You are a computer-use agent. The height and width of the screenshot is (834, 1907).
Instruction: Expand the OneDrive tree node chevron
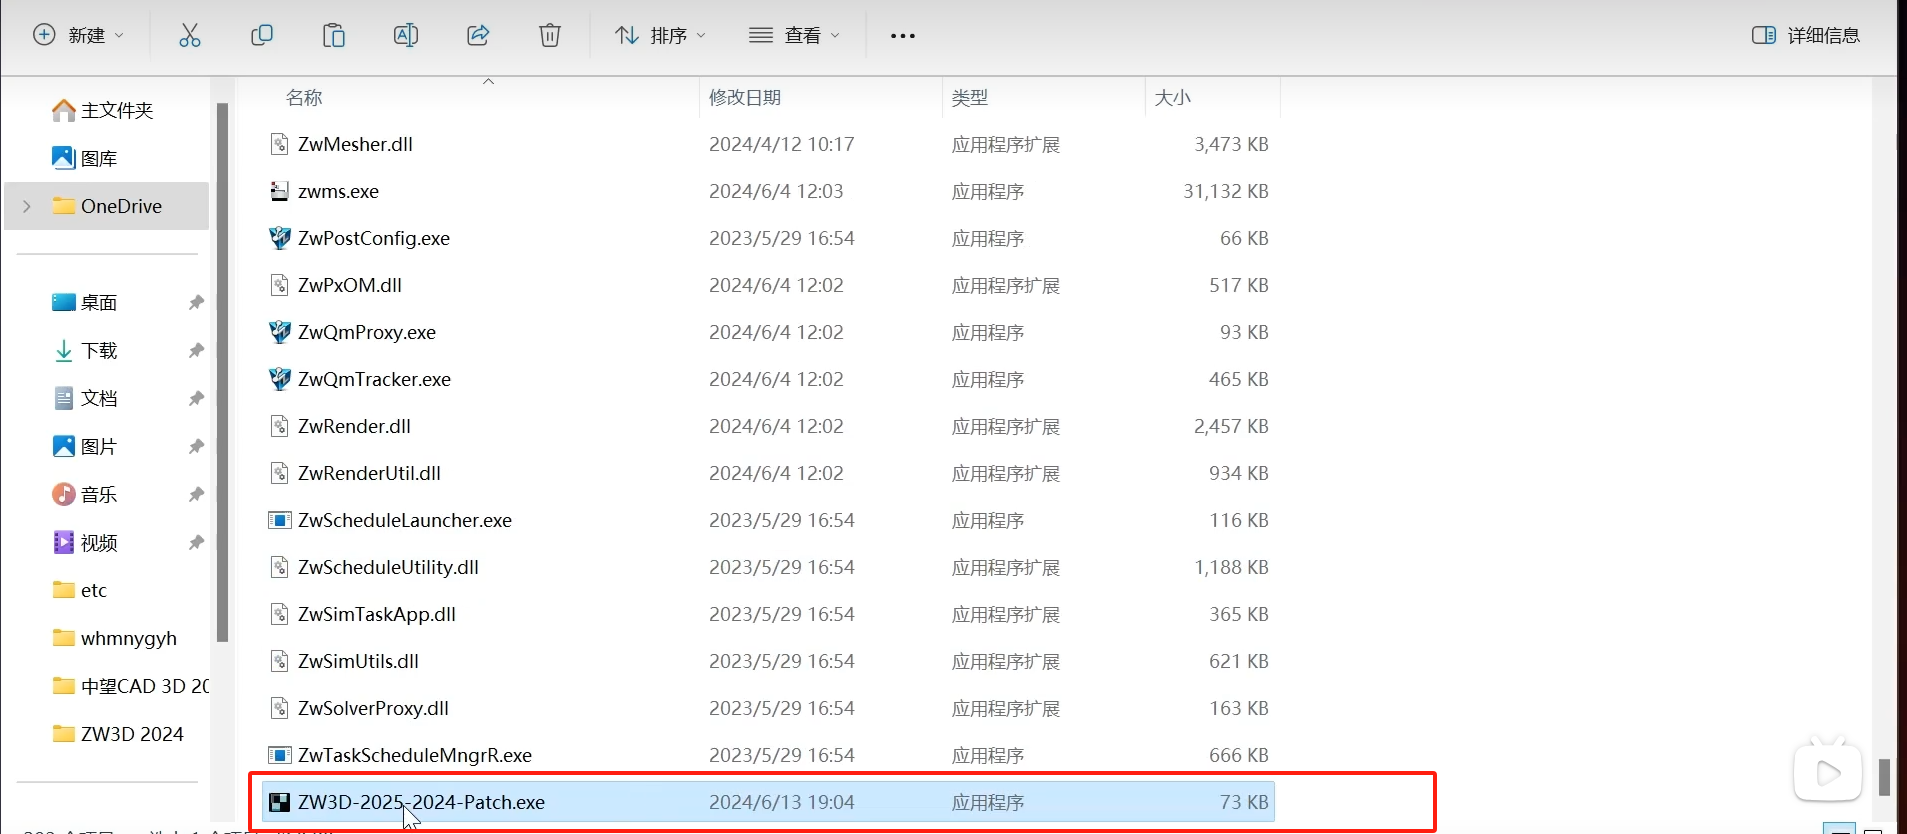27,206
